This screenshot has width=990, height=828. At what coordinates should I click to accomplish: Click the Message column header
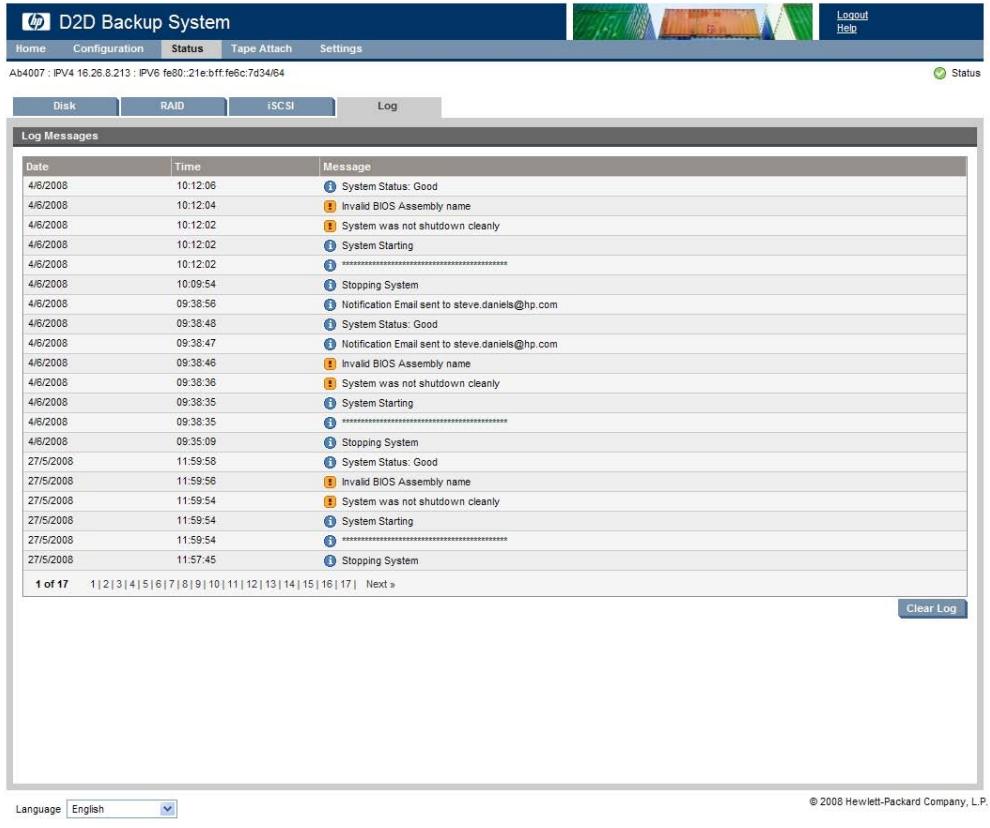(x=643, y=167)
